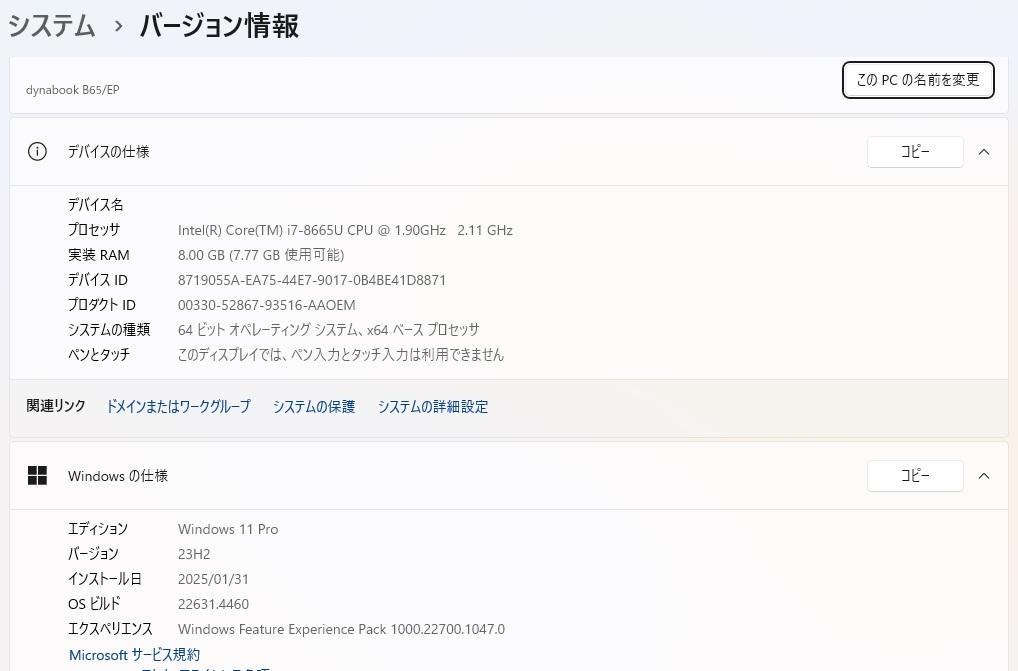Click the プロダクト ID label
The image size is (1018, 671).
(x=102, y=304)
